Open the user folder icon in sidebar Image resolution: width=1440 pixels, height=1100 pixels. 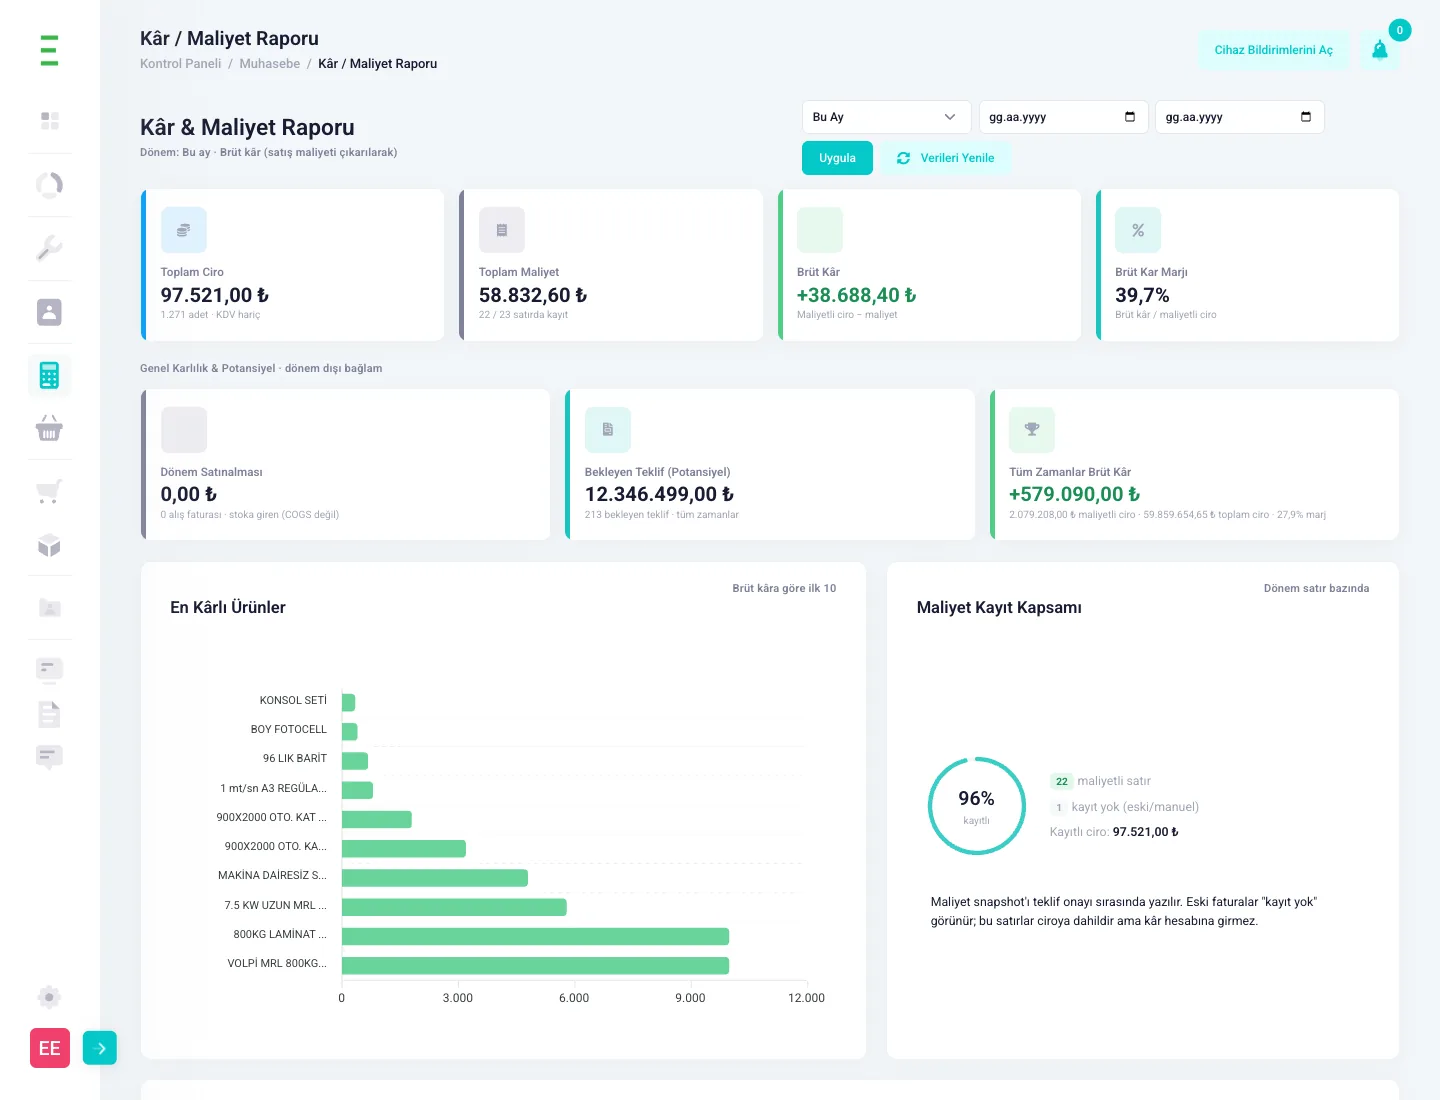point(49,608)
